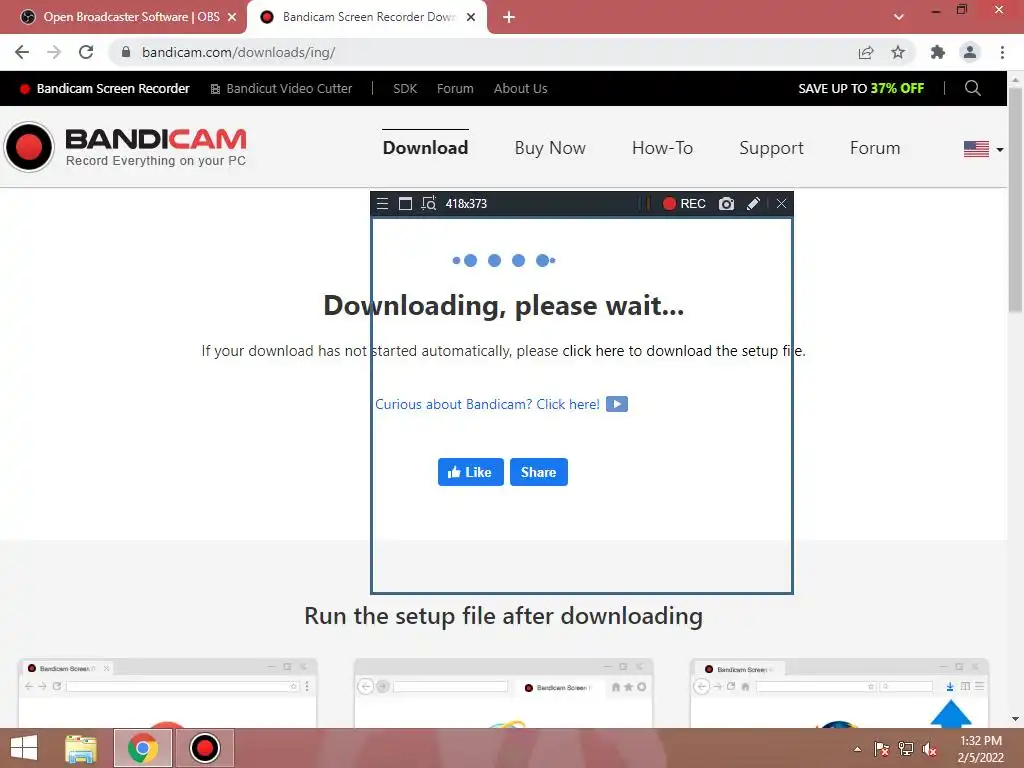Open the SDK link in top bar
This screenshot has width=1024, height=768.
(x=405, y=89)
